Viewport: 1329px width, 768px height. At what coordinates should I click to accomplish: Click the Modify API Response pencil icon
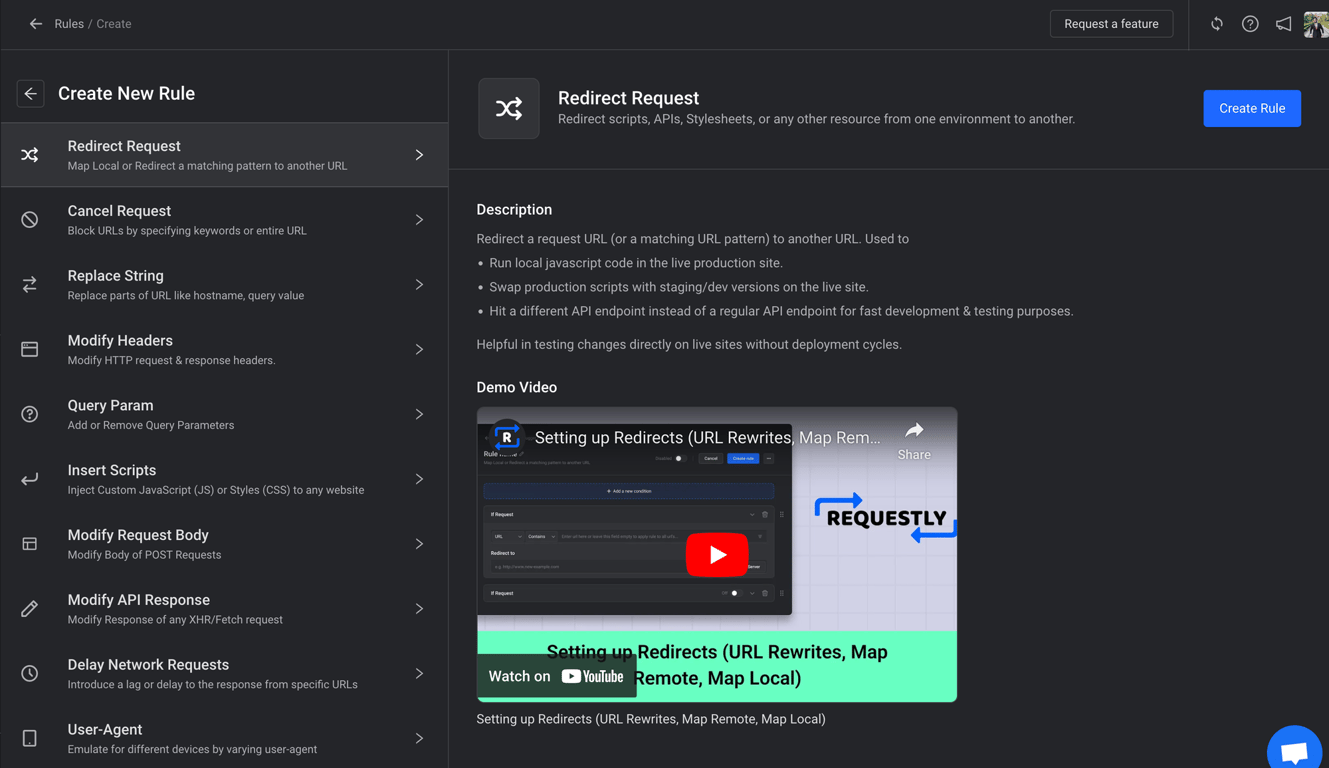pos(30,609)
